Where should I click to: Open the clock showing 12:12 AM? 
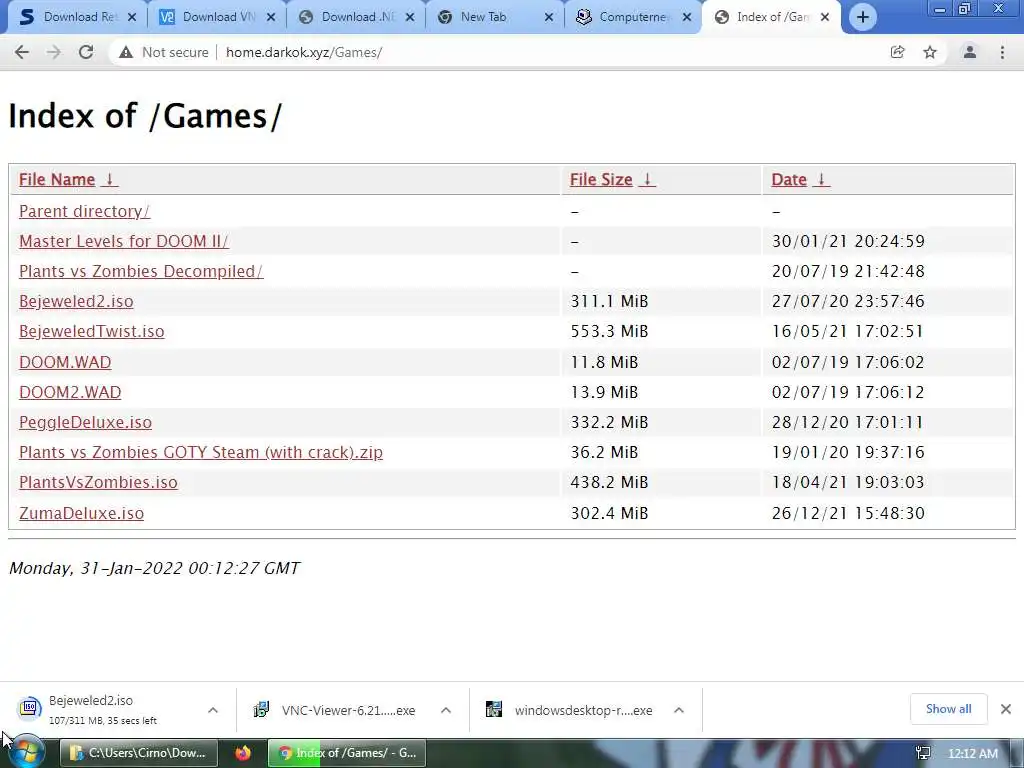point(973,754)
